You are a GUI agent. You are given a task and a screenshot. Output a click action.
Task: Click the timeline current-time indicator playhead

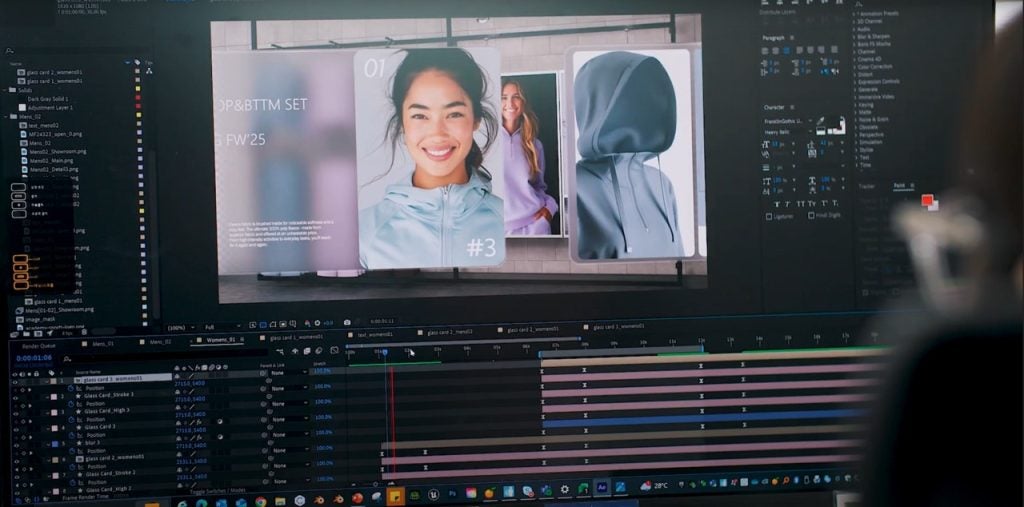click(384, 353)
